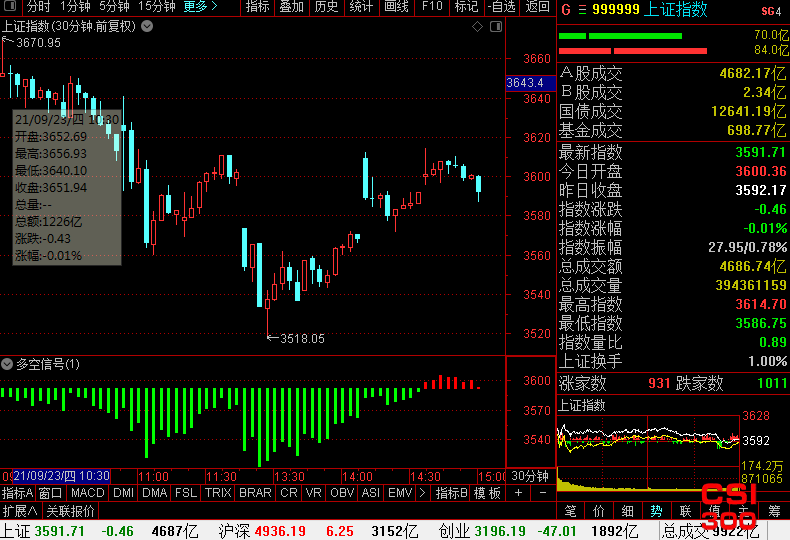Open the 指标 indicator menu
The image size is (790, 540).
(257, 7)
